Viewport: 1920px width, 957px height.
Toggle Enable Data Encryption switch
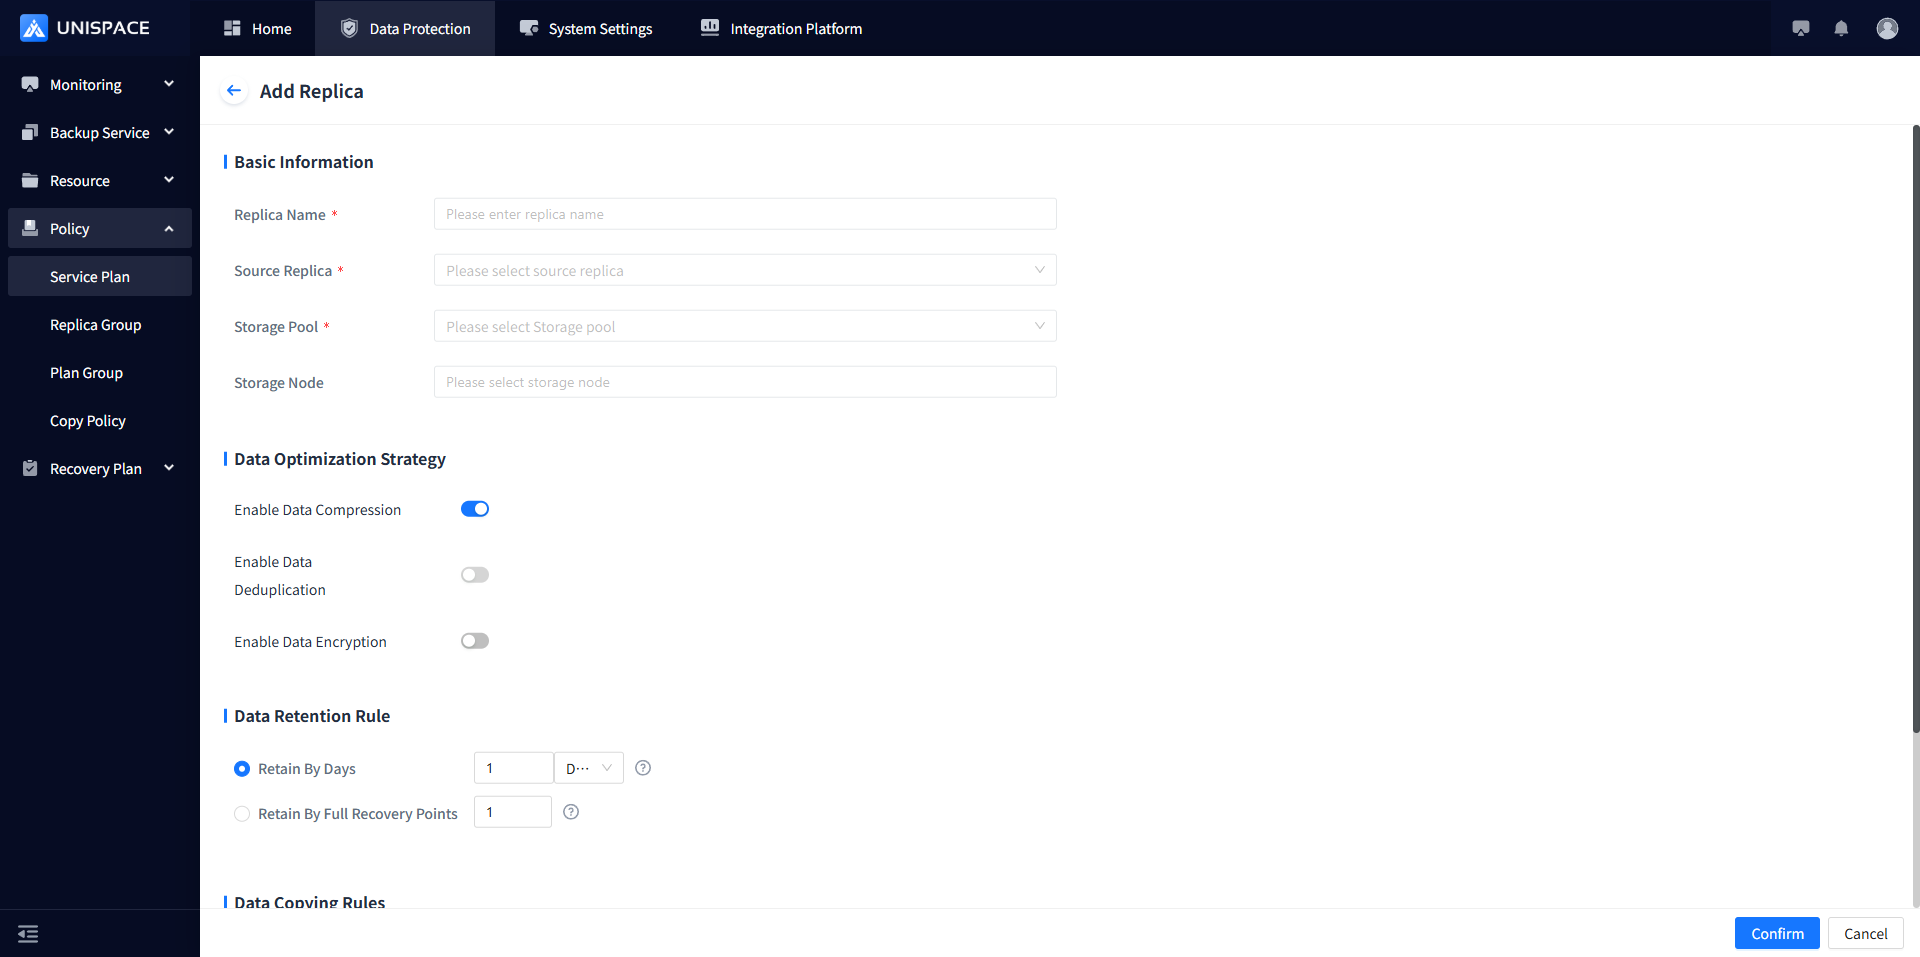click(x=475, y=641)
